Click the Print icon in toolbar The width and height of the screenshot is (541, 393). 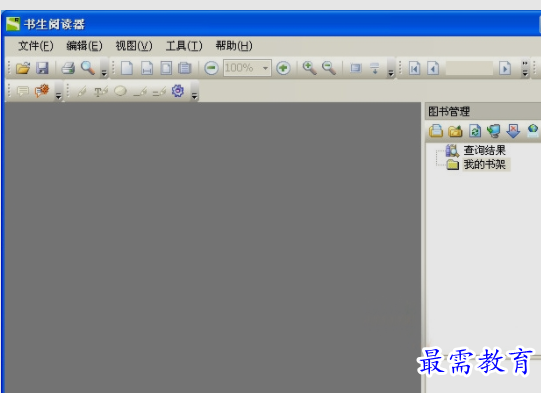[x=68, y=68]
